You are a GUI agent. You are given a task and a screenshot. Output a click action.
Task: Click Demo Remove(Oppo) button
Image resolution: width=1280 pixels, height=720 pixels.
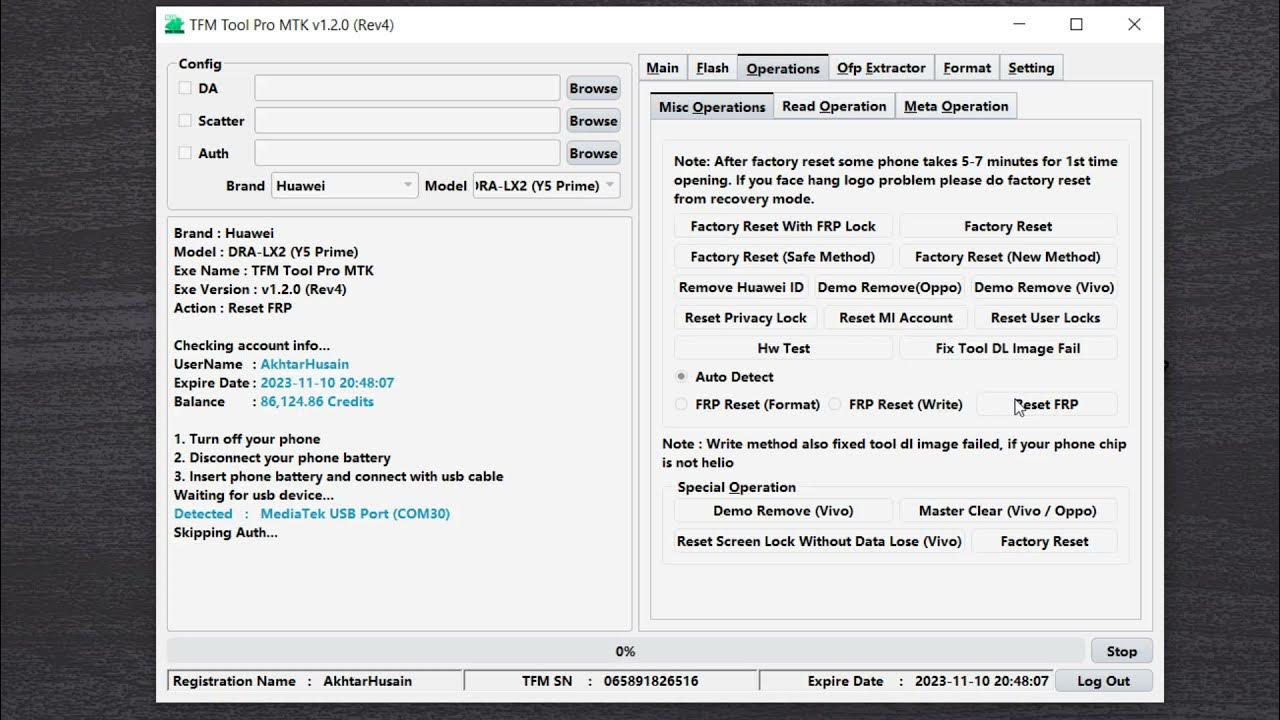pyautogui.click(x=890, y=287)
